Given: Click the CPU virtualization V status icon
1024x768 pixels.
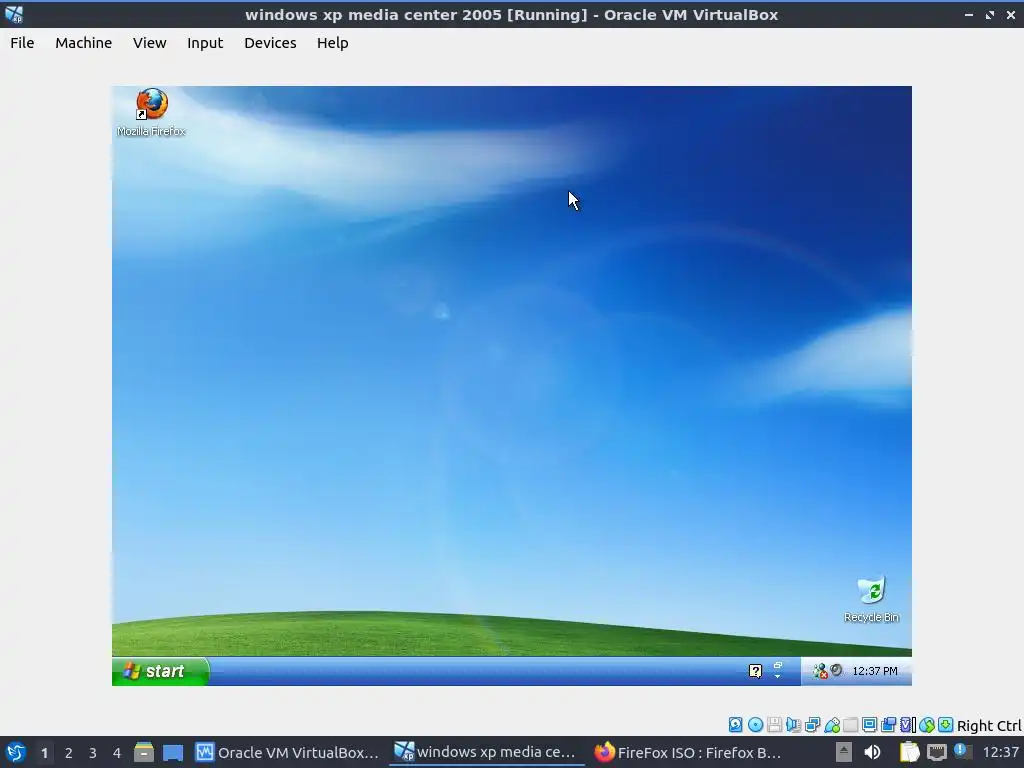Looking at the screenshot, I should pyautogui.click(x=908, y=725).
